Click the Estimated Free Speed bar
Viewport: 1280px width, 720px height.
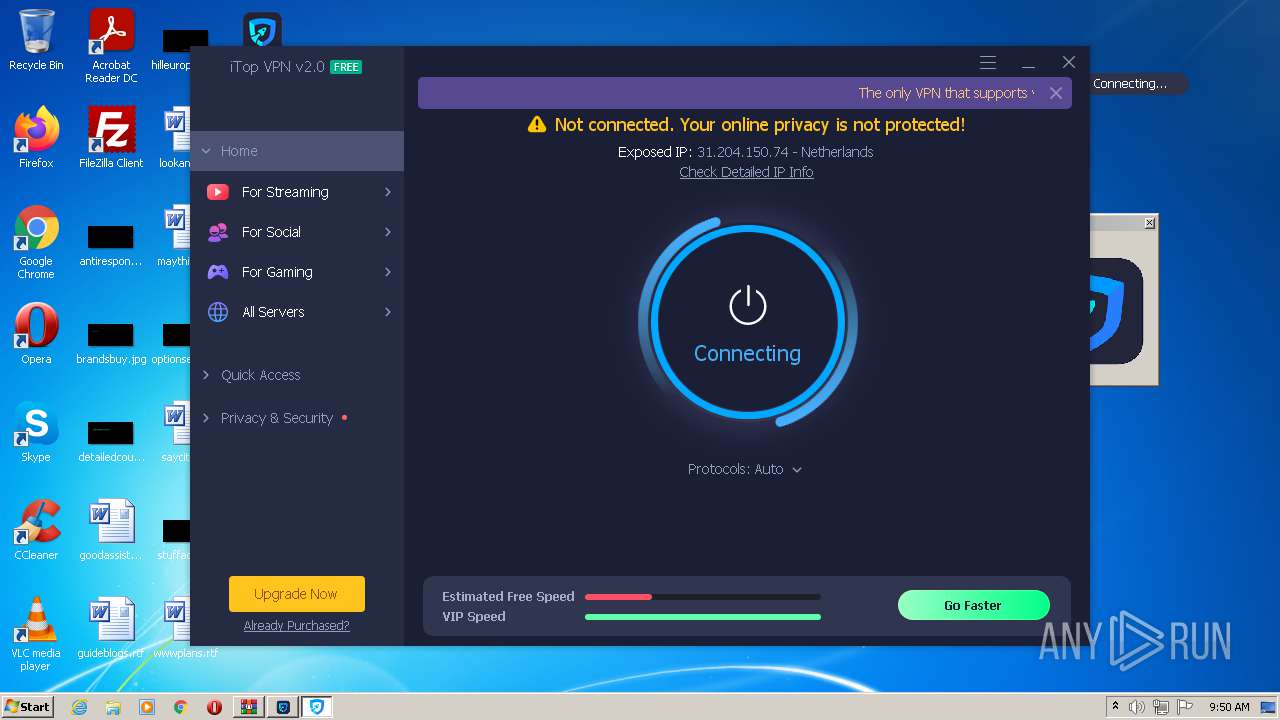pos(703,597)
